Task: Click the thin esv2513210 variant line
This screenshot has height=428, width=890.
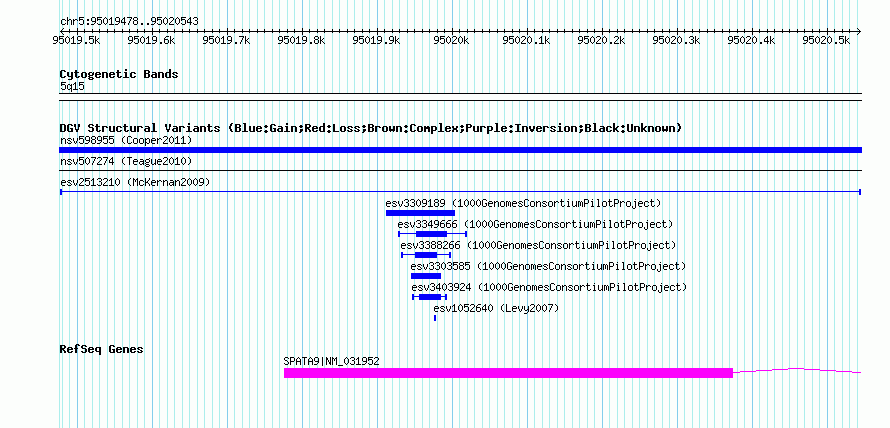Action: click(x=460, y=192)
